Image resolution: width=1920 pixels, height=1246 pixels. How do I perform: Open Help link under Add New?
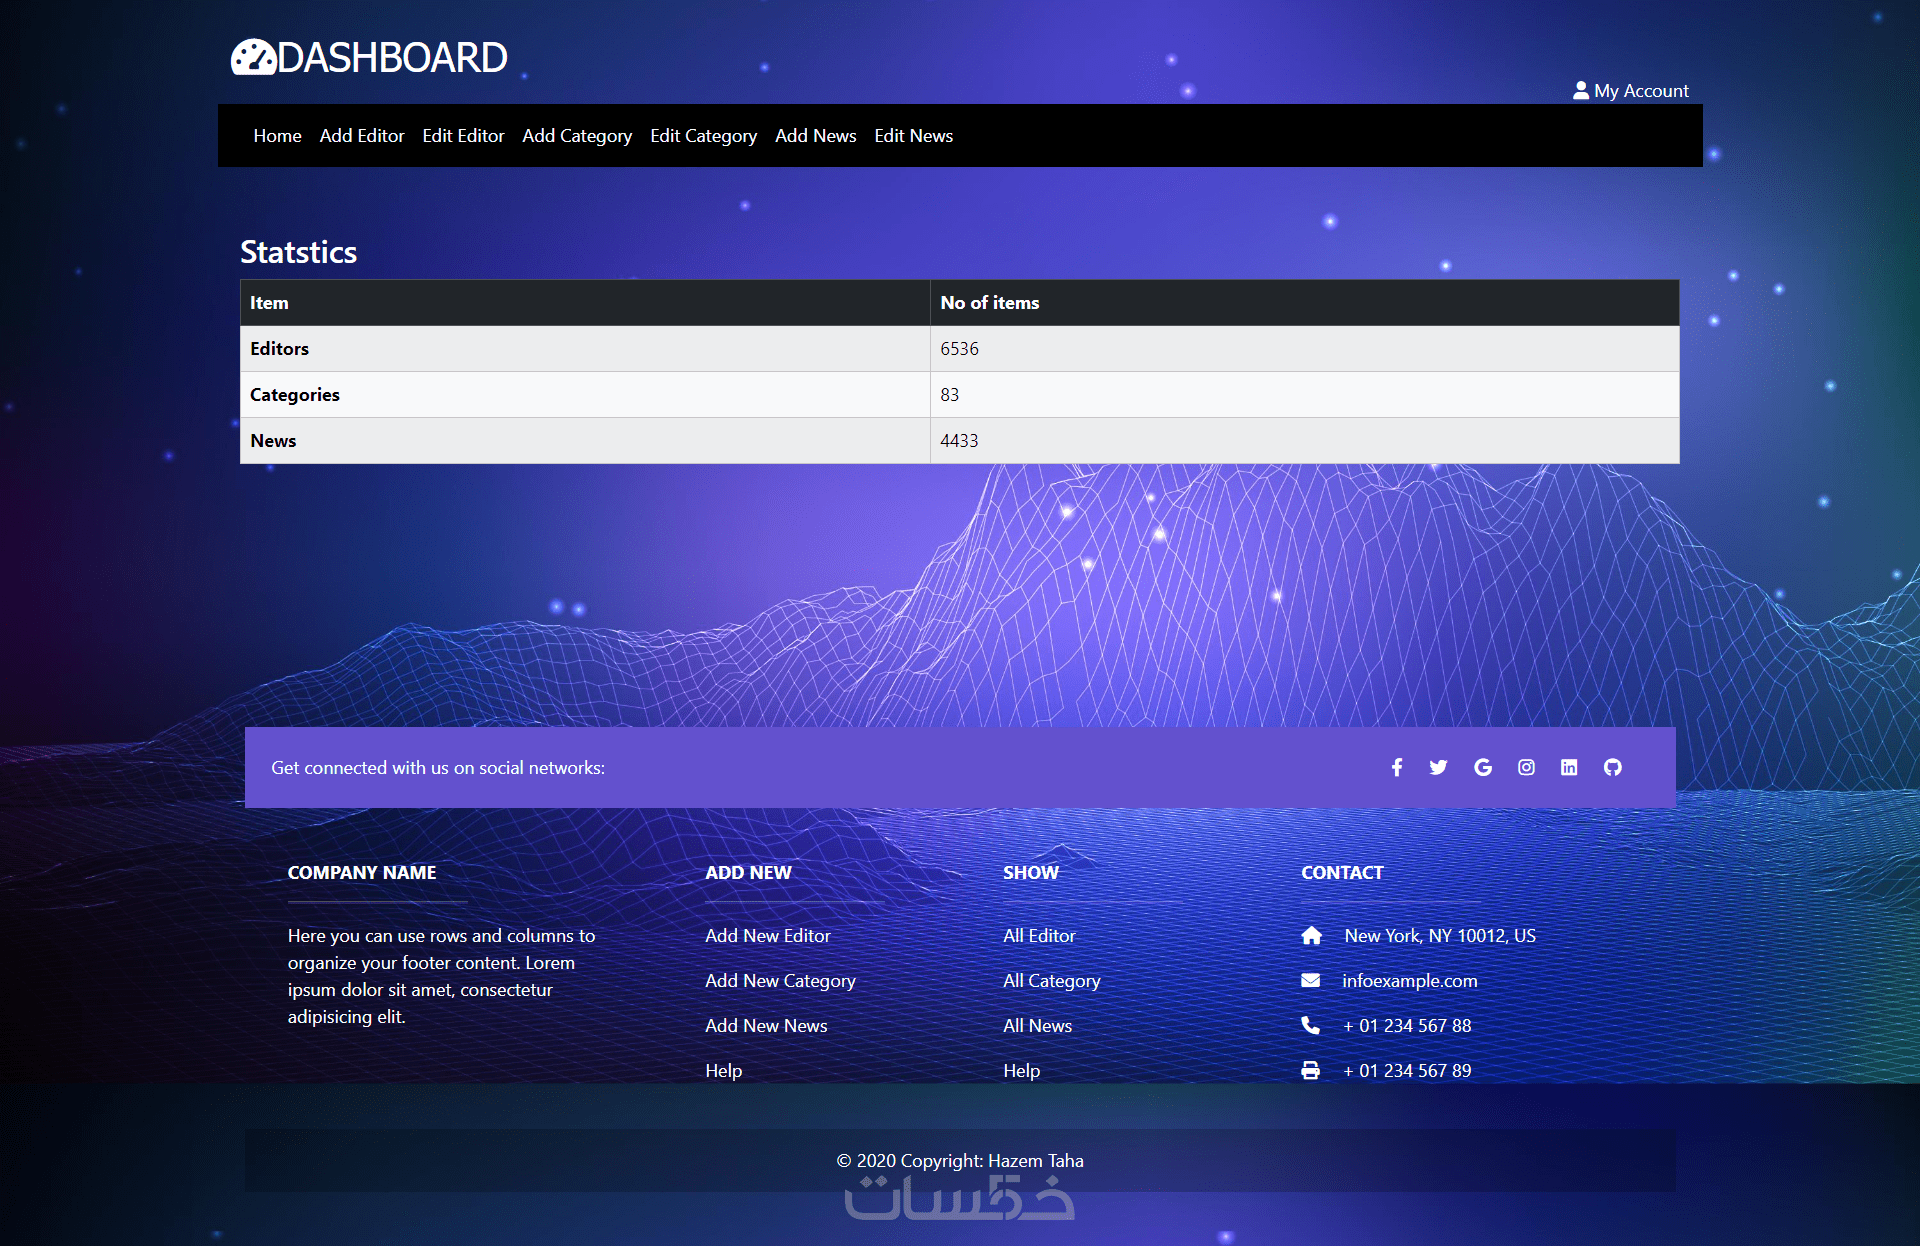(x=723, y=1070)
